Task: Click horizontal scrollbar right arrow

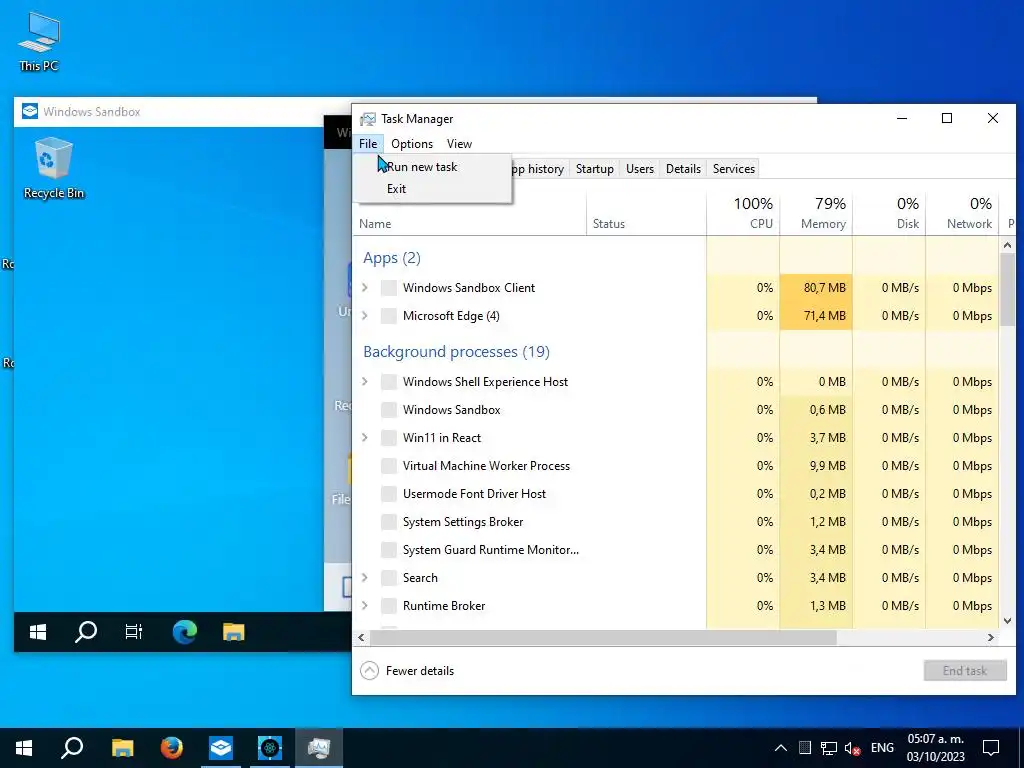Action: coord(991,637)
